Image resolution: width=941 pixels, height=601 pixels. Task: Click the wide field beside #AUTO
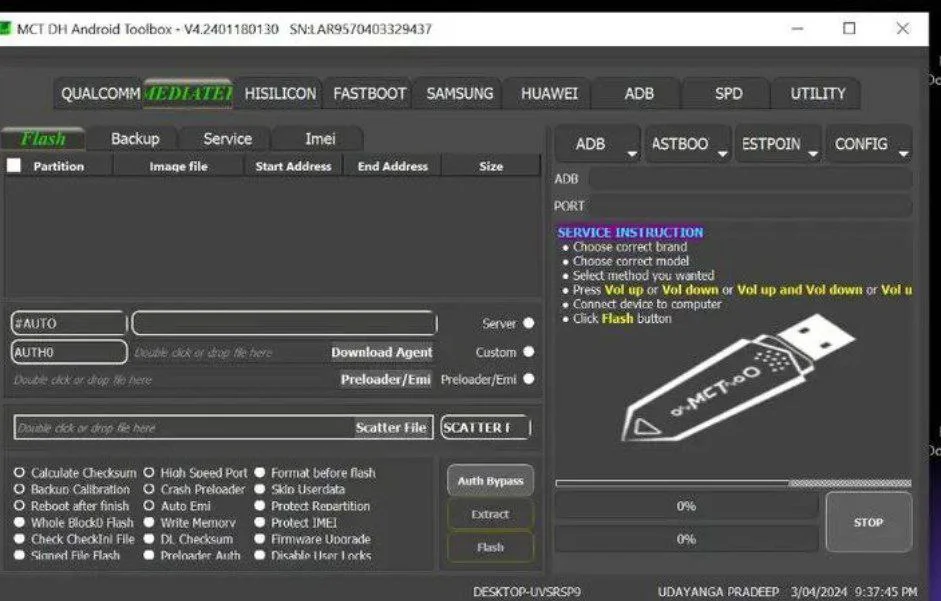tap(284, 323)
